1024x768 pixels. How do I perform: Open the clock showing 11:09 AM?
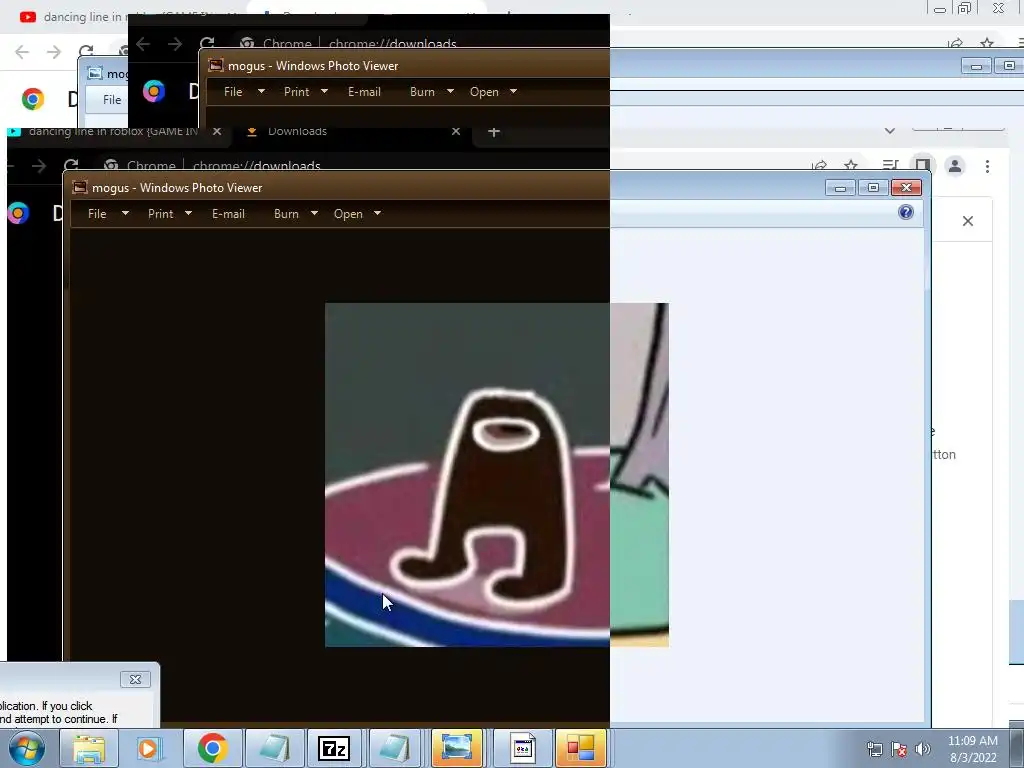(972, 749)
